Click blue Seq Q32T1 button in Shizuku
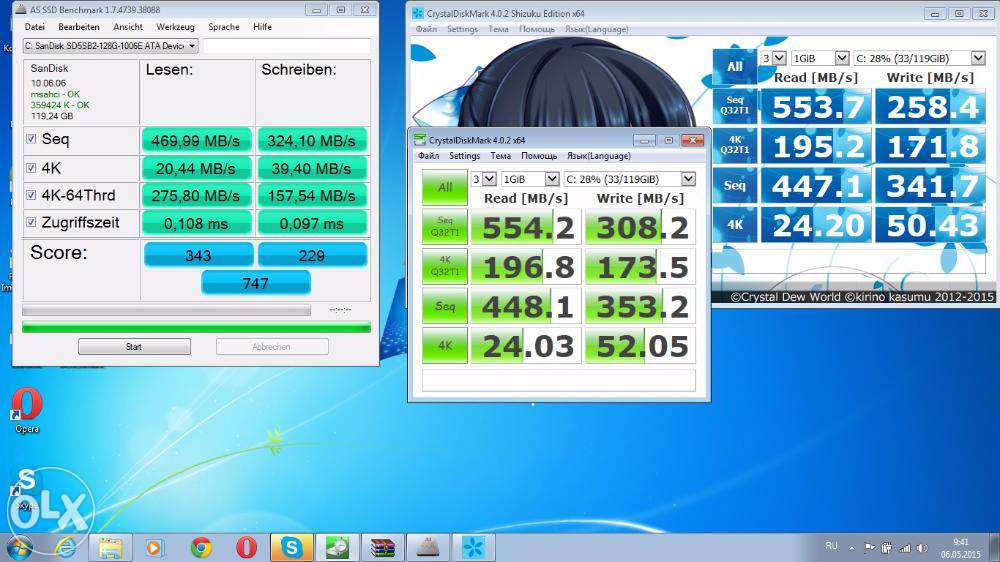The width and height of the screenshot is (1000, 562). point(735,105)
